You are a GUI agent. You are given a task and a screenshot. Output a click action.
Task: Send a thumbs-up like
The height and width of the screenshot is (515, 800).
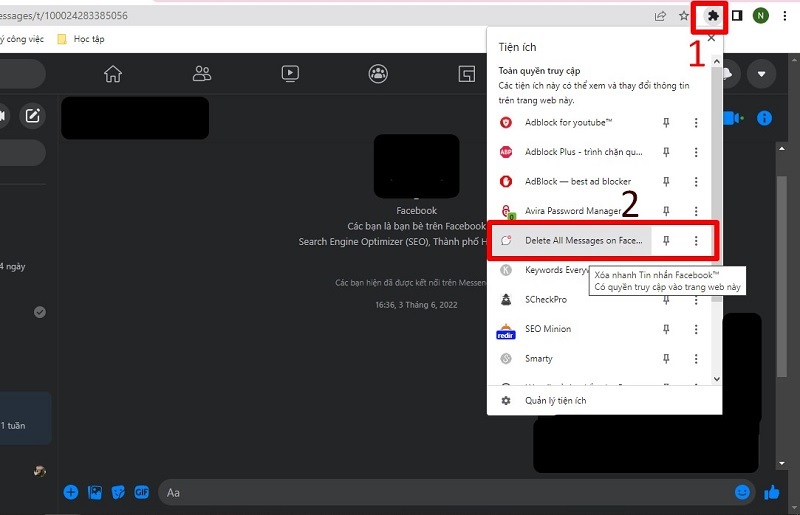[772, 492]
